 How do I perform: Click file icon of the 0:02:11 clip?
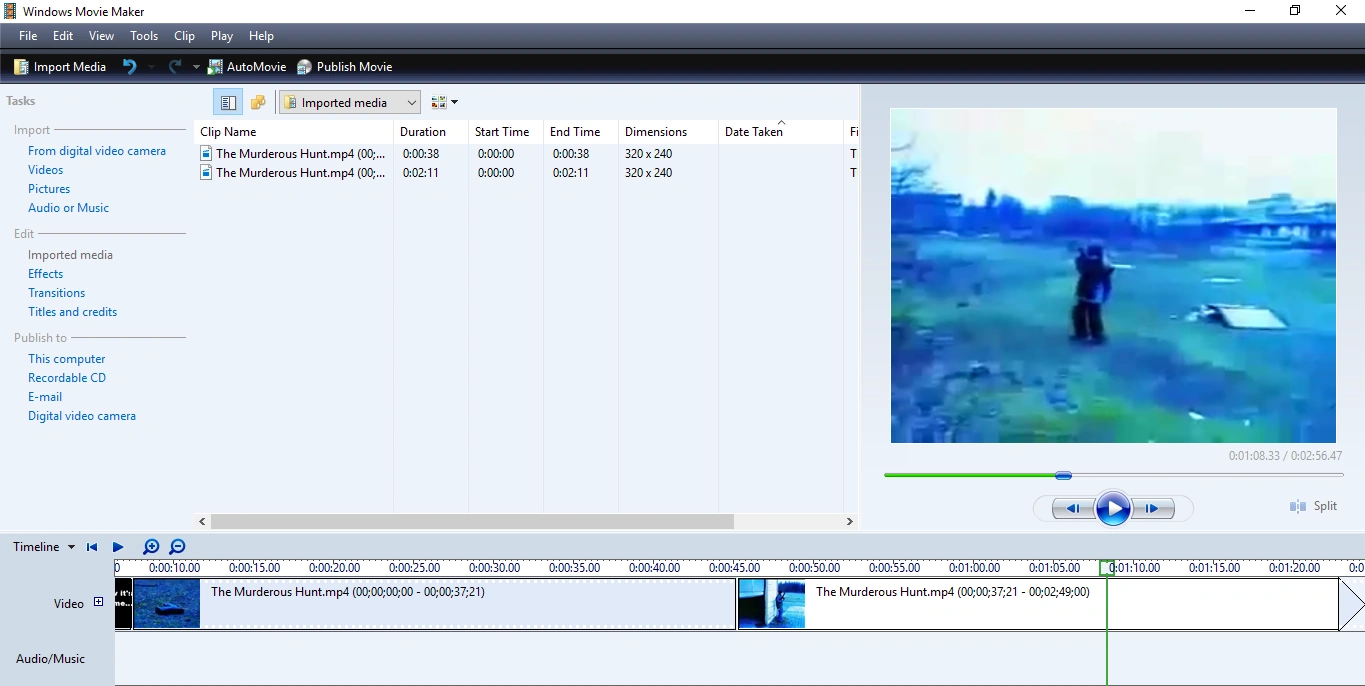206,173
